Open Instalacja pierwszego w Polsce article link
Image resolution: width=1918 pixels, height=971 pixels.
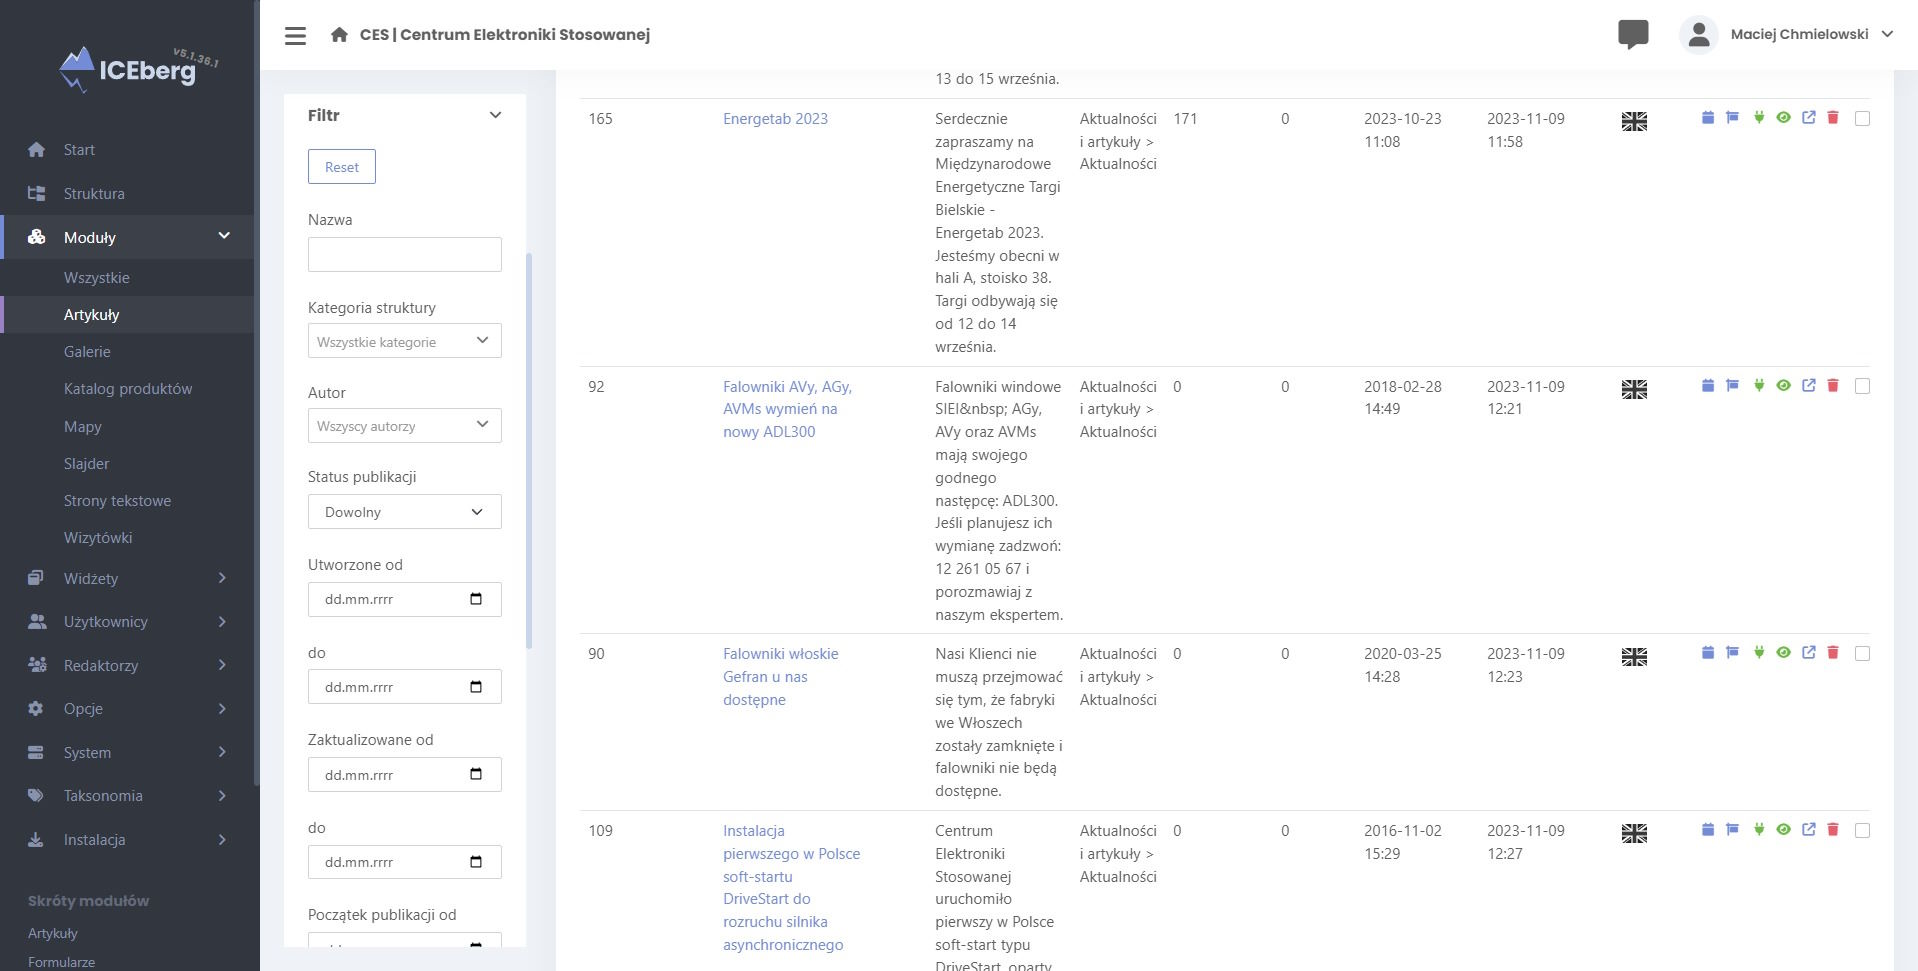(791, 888)
